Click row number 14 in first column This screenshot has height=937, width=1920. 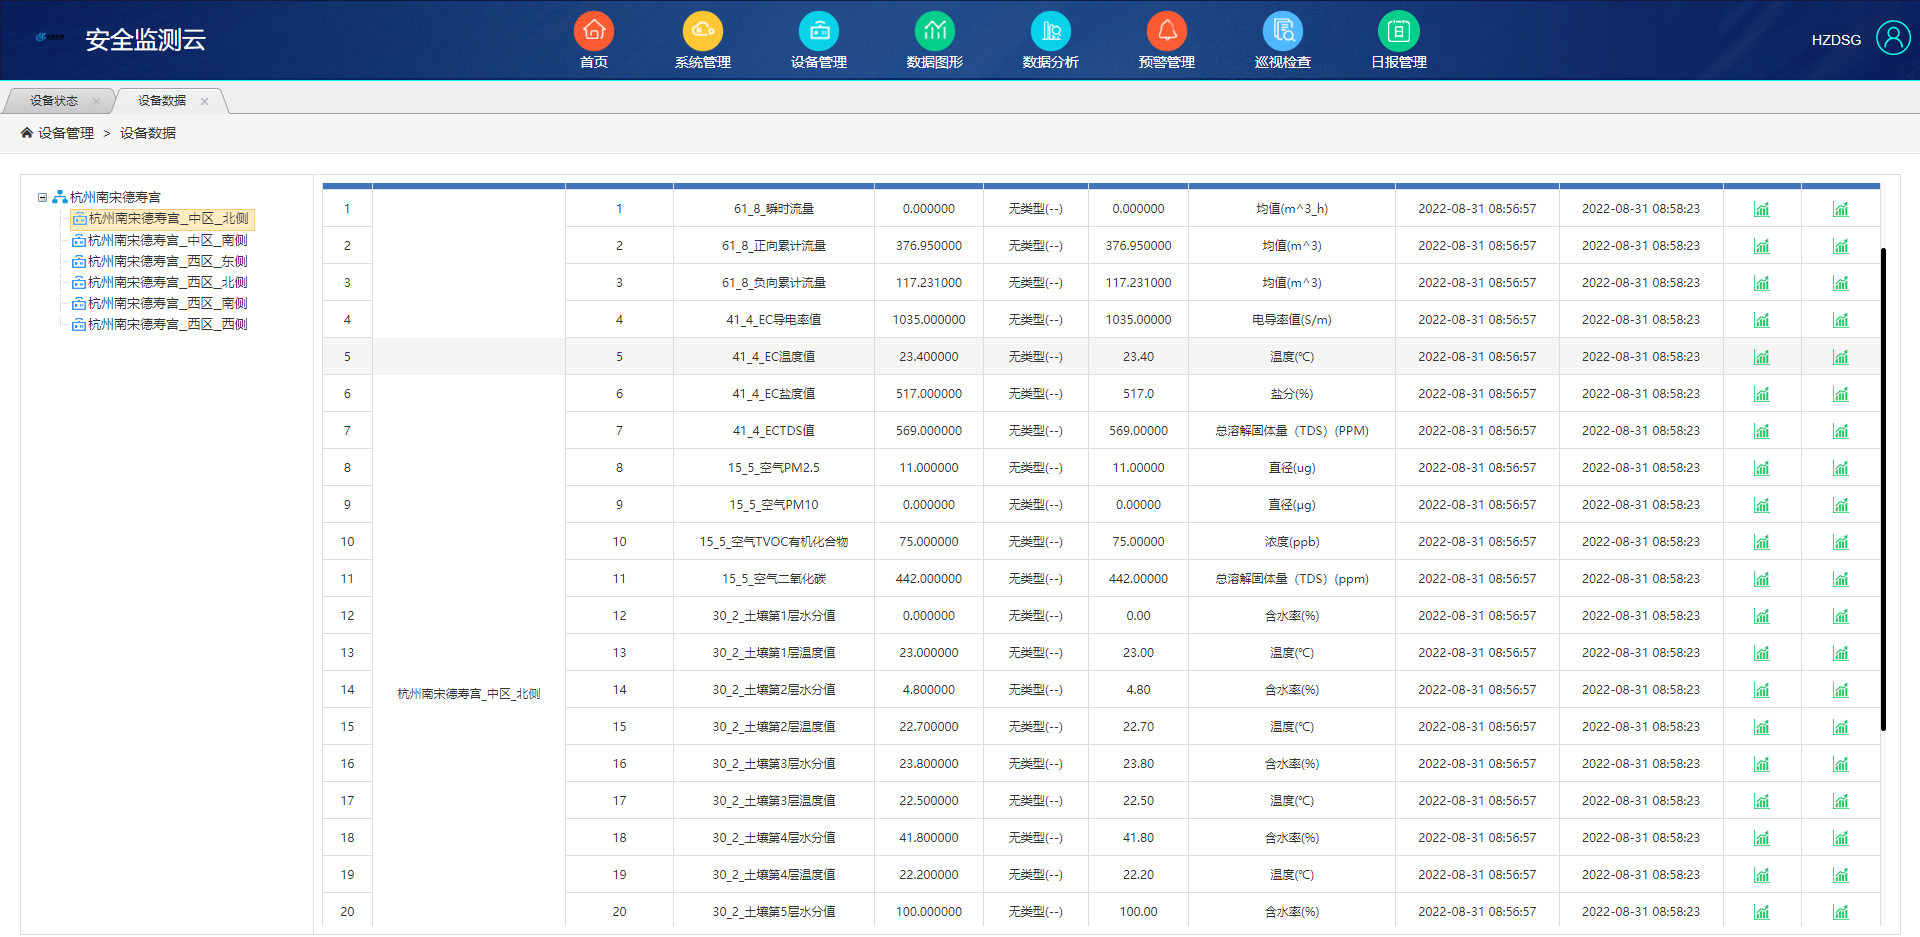(347, 690)
